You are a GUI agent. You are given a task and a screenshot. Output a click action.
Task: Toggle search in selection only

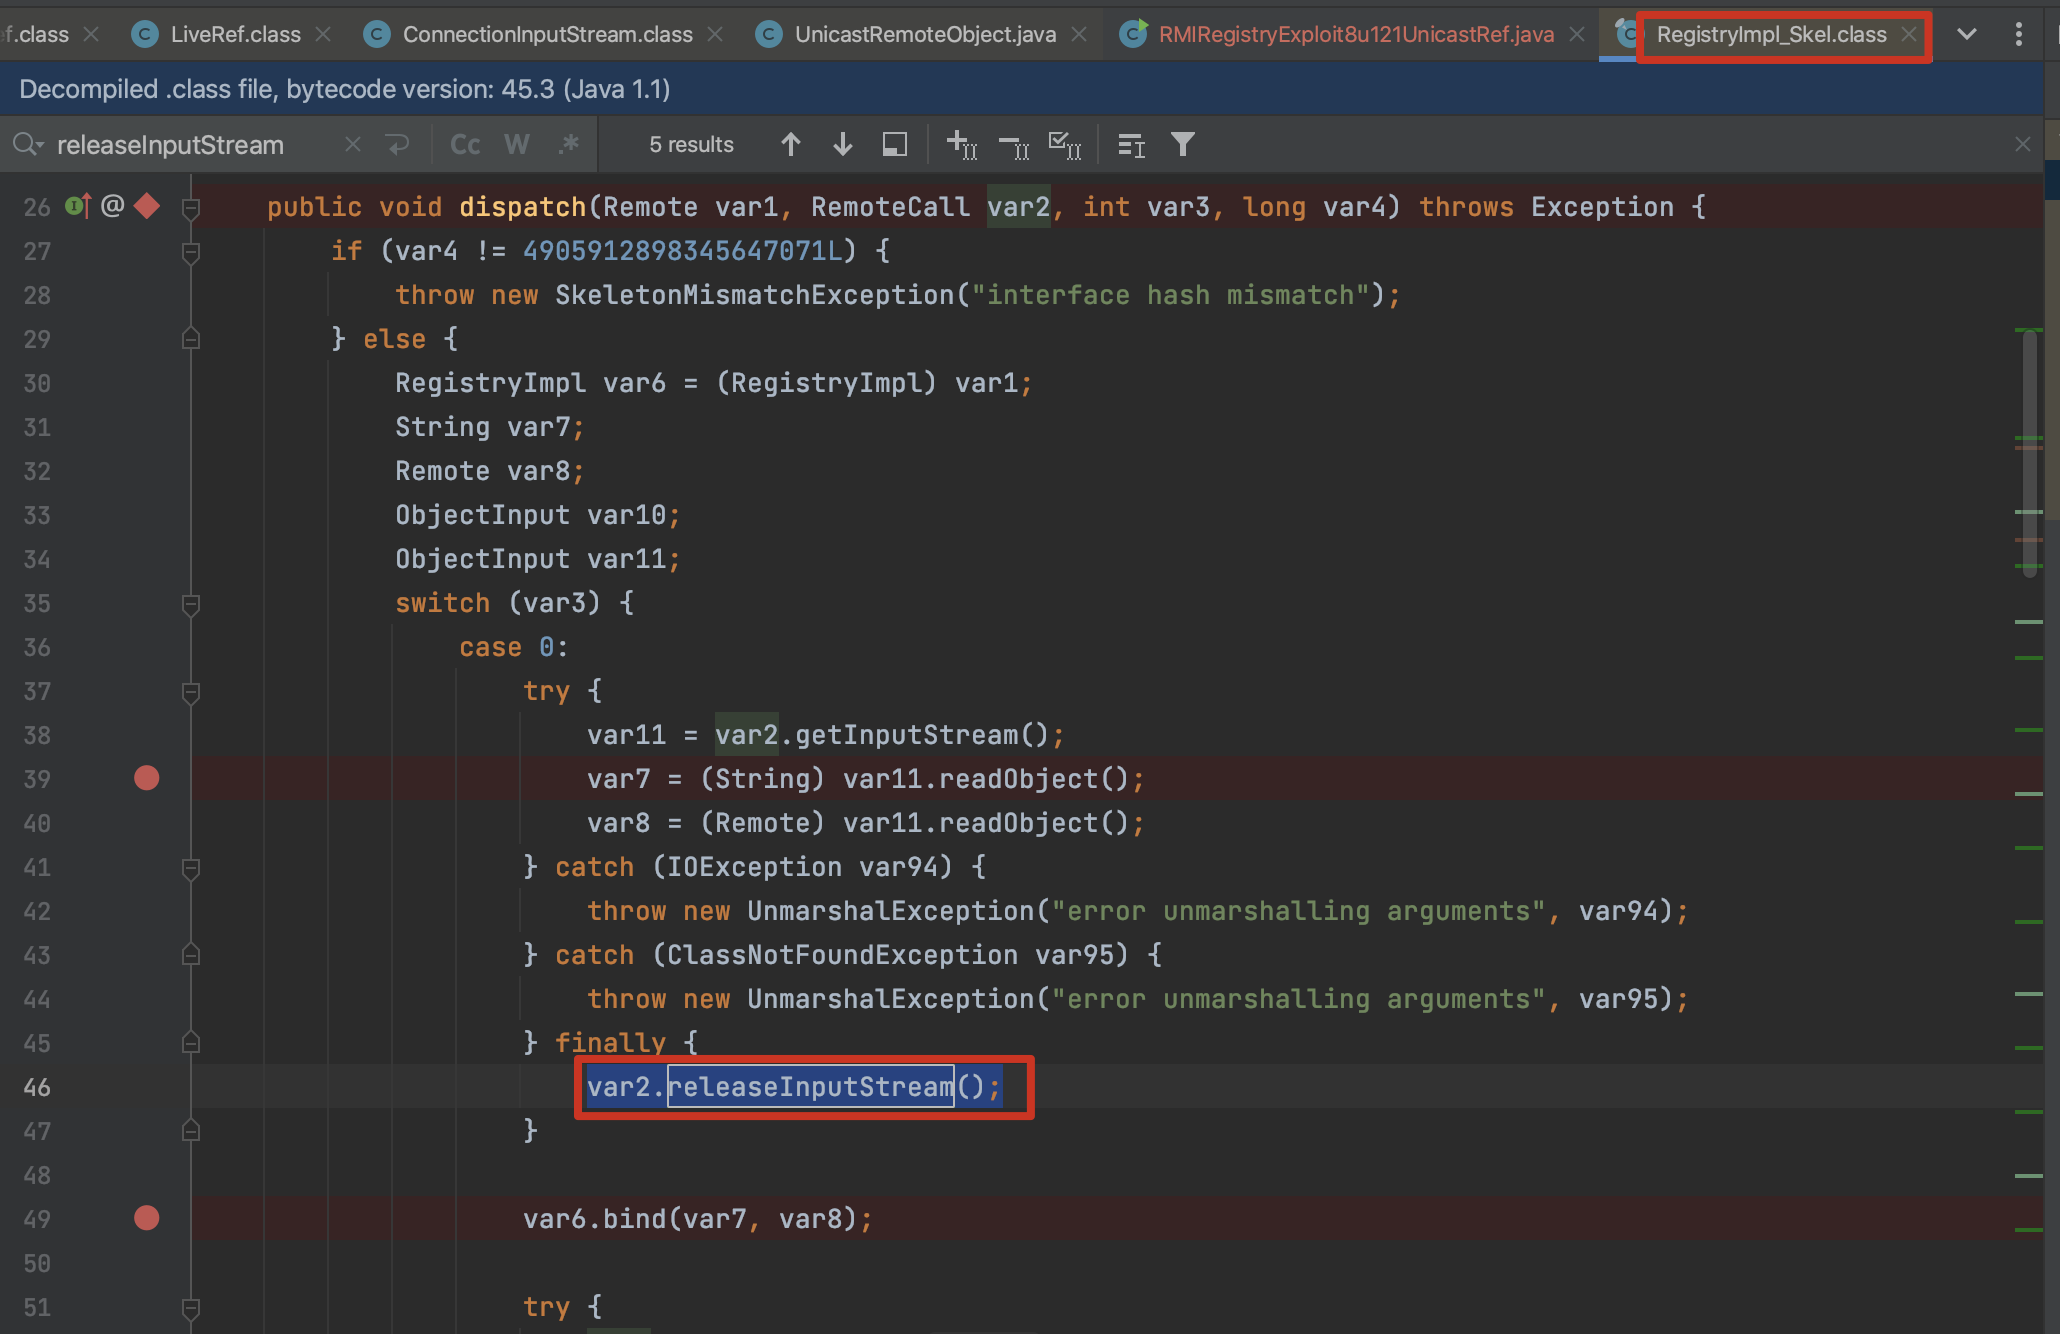point(1131,145)
